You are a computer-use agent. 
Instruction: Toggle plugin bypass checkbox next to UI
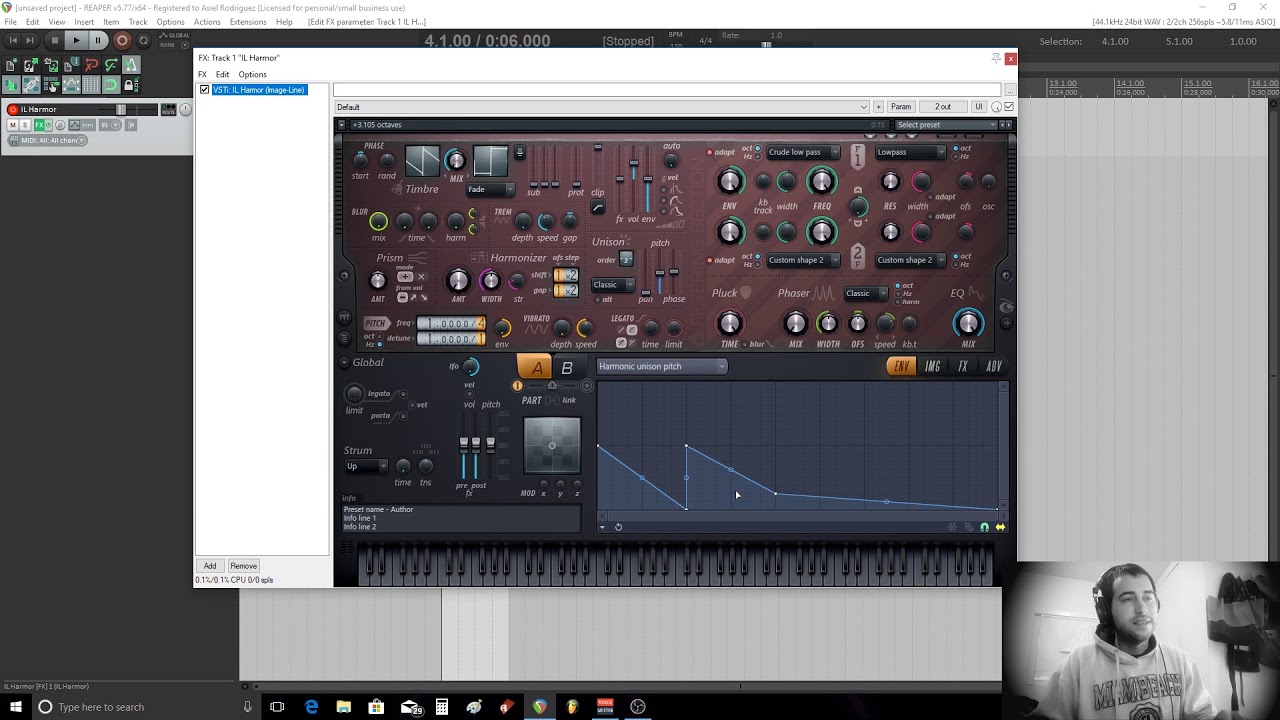1009,107
